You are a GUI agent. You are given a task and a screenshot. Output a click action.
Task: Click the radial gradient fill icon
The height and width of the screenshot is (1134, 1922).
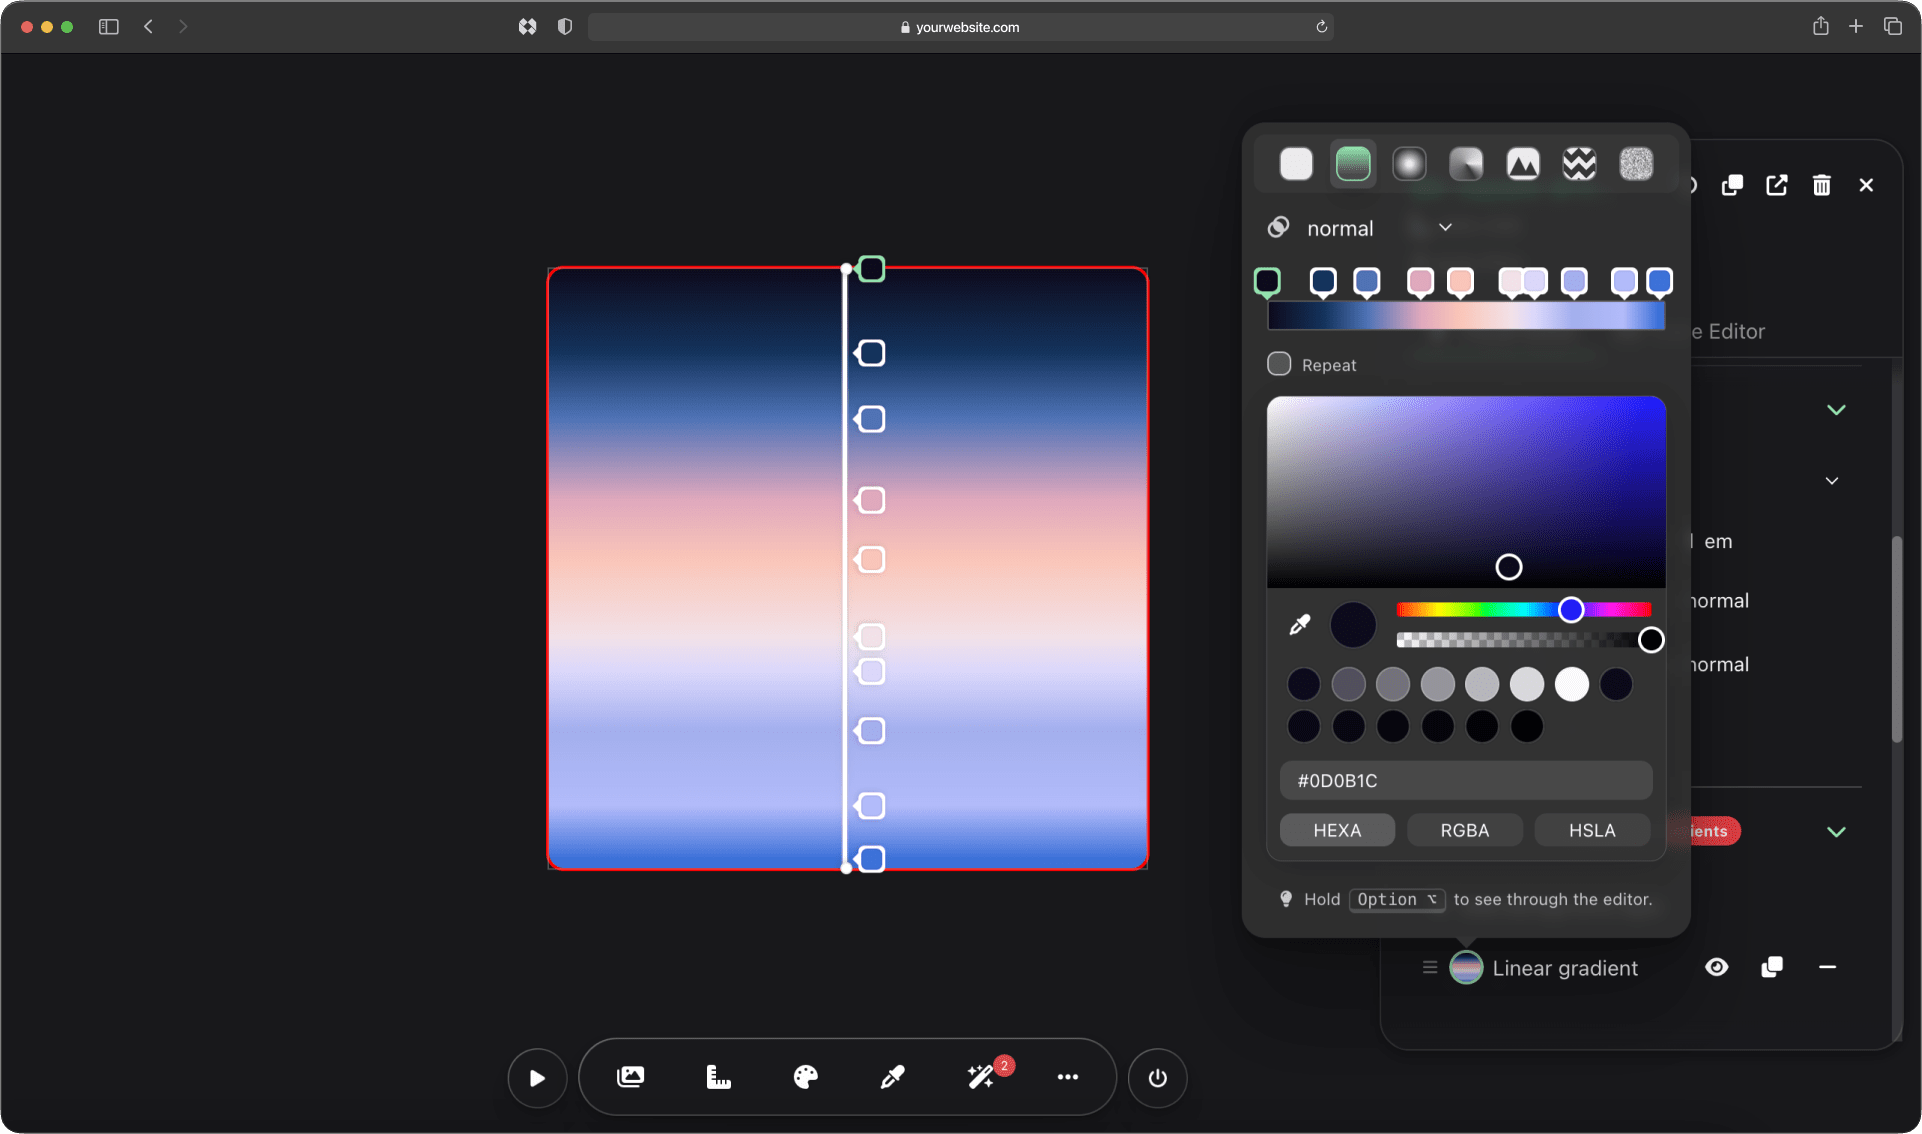click(1409, 165)
